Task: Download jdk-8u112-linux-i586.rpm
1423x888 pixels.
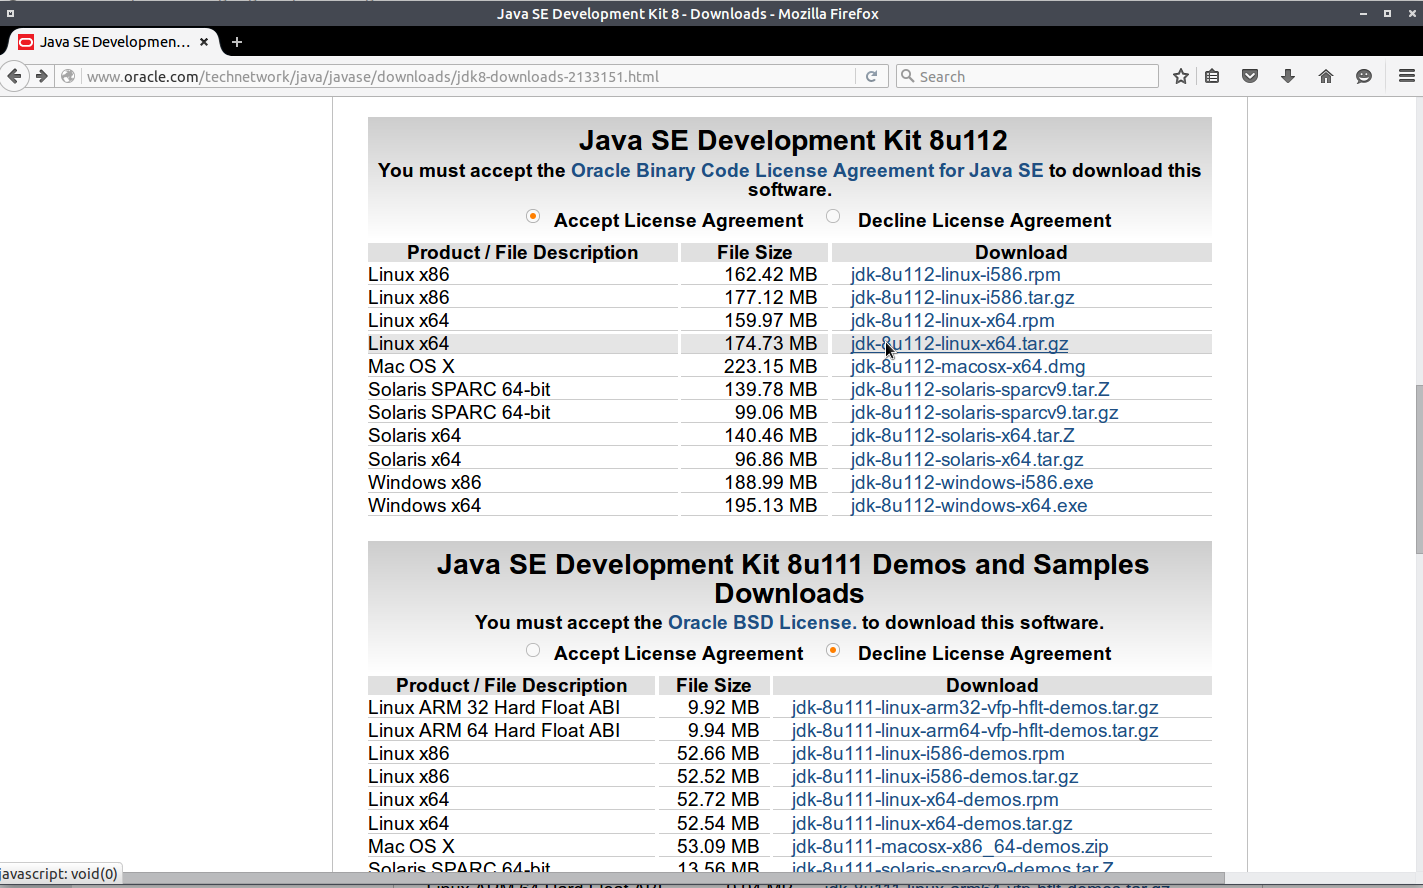Action: [x=955, y=275]
